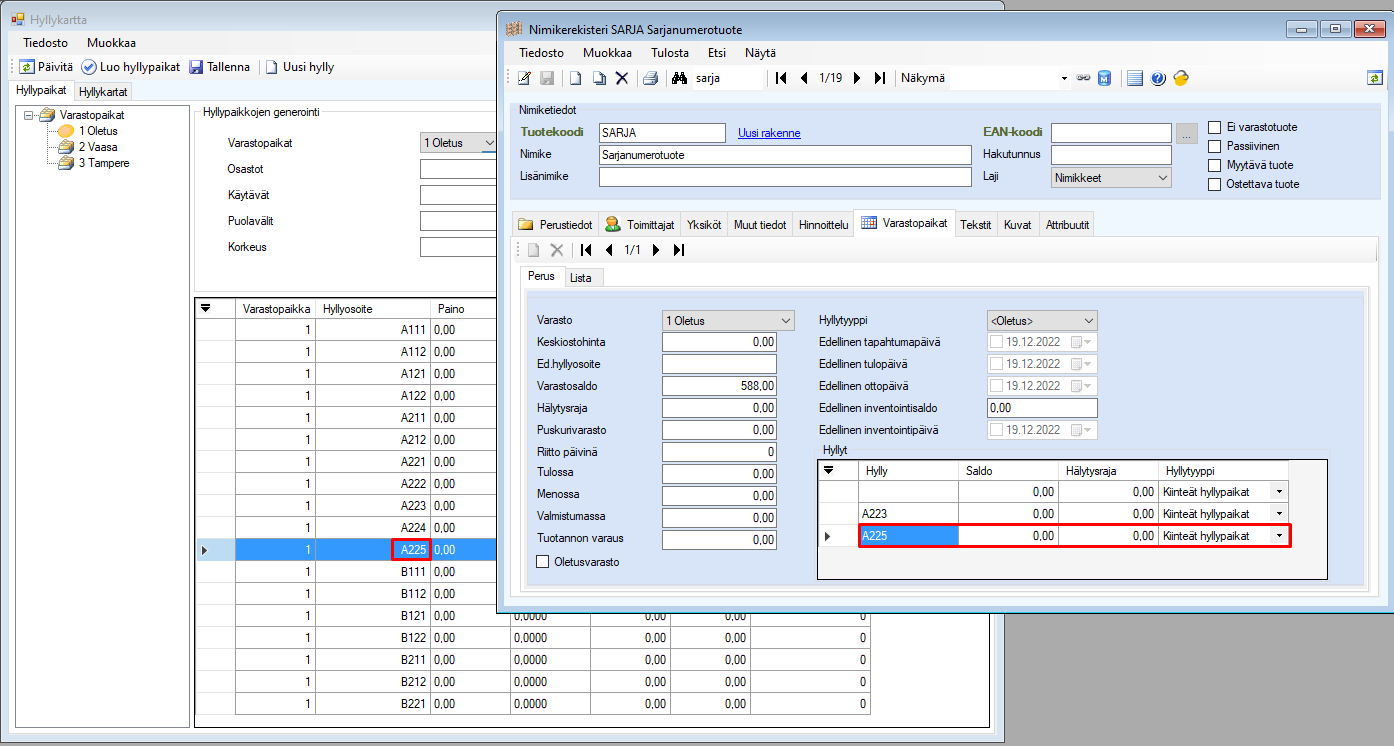Screen dimensions: 1394x746
Task: Click the Uusi rakenne link
Action: [x=769, y=133]
